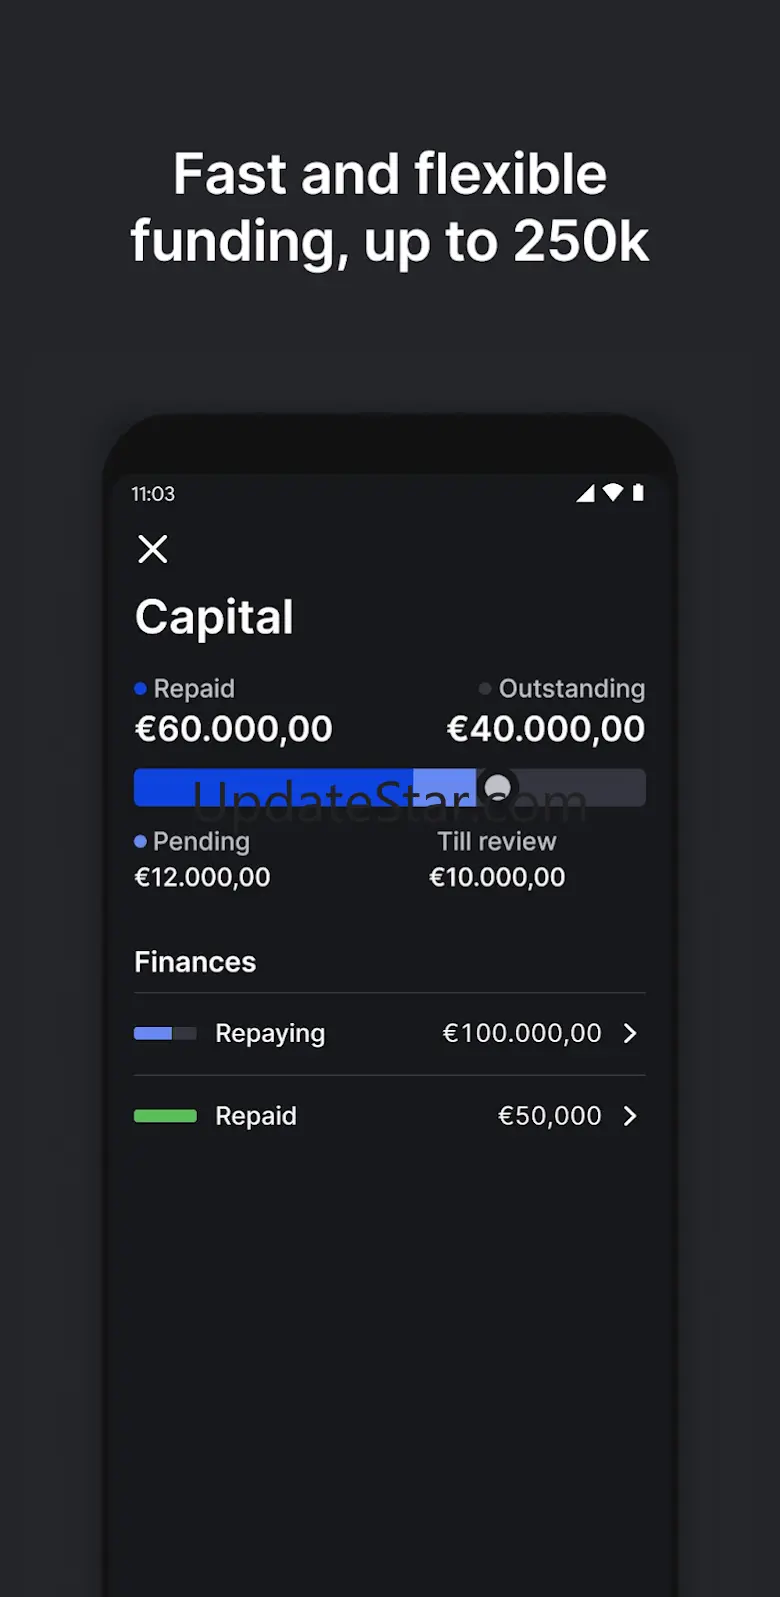Click the 11:03 clock in the status bar

point(153,494)
